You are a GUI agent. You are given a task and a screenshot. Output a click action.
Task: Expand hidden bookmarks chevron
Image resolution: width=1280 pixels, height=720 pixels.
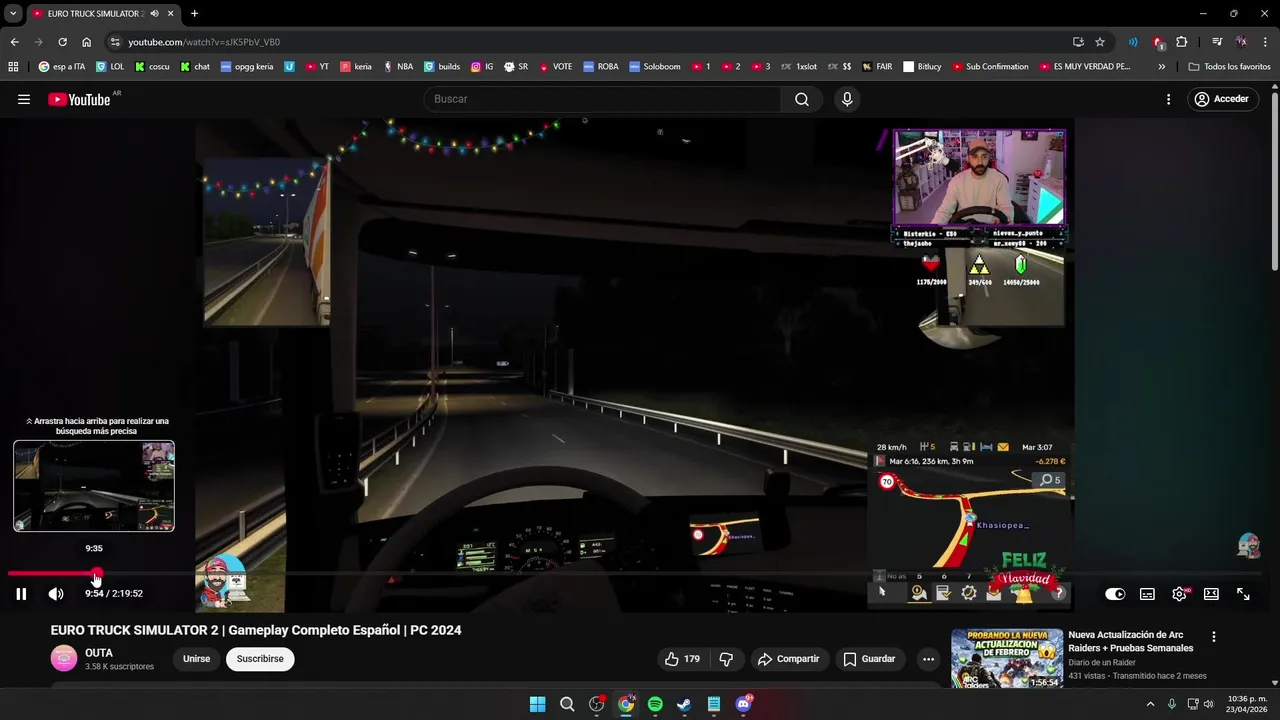point(1161,67)
